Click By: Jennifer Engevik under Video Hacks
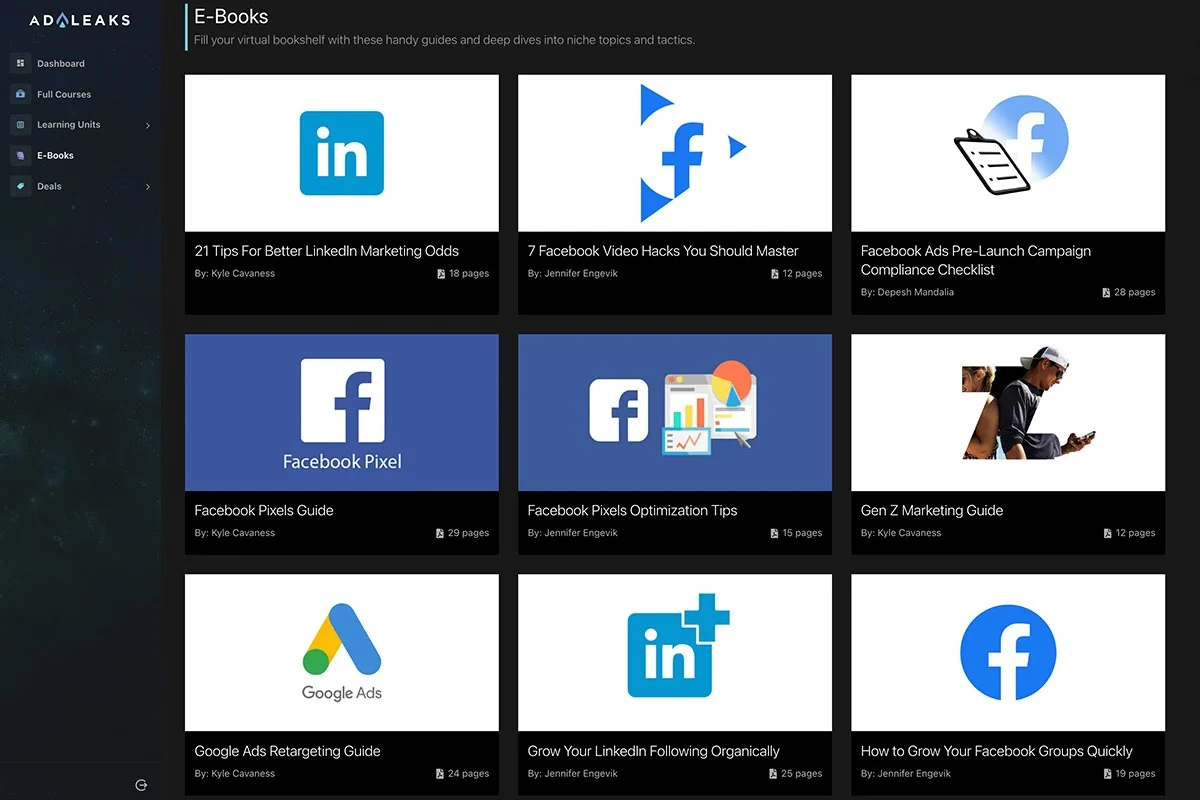Screen dimensions: 1200x800 pyautogui.click(x=572, y=273)
